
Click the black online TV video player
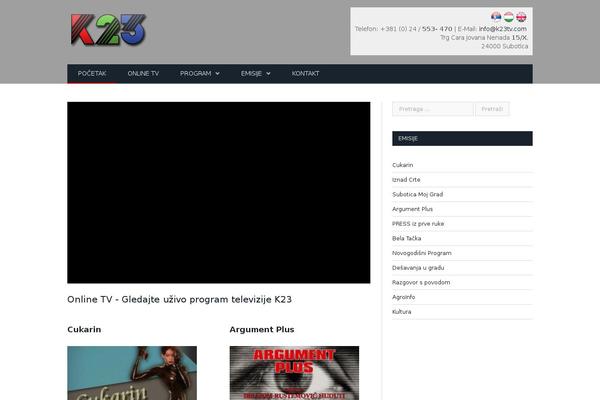218,193
